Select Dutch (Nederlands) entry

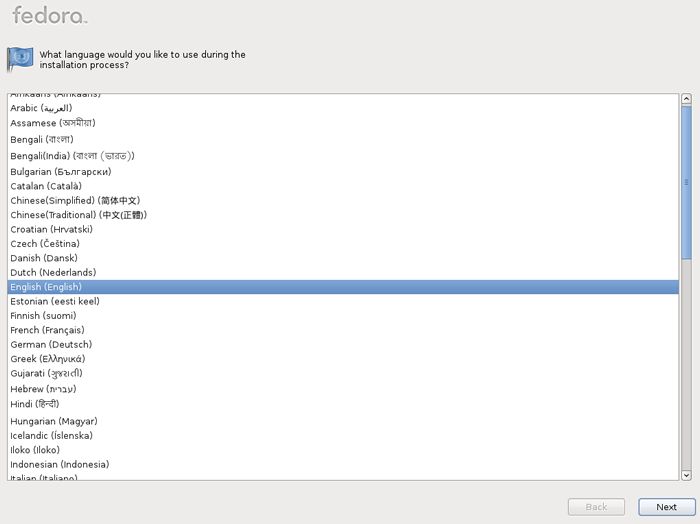343,272
